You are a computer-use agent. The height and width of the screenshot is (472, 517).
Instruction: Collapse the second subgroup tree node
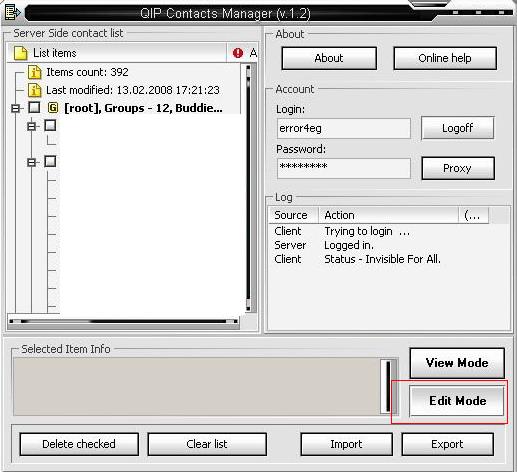tap(31, 162)
